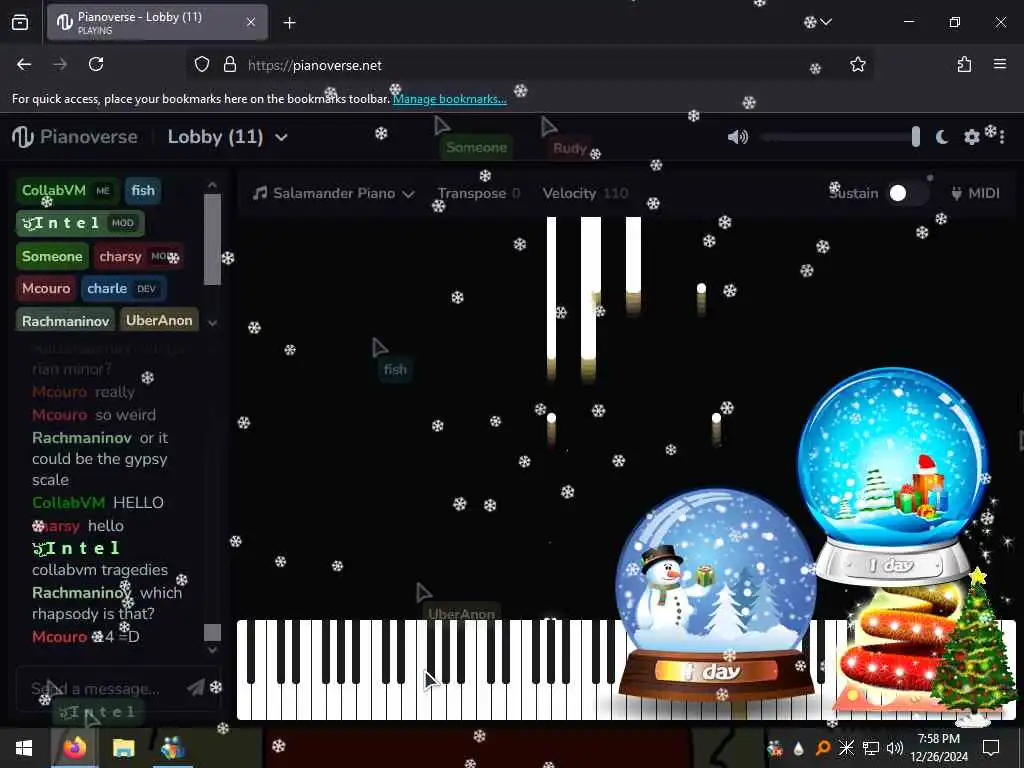Expand the user list chevron
Image resolution: width=1024 pixels, height=768 pixels.
click(212, 322)
